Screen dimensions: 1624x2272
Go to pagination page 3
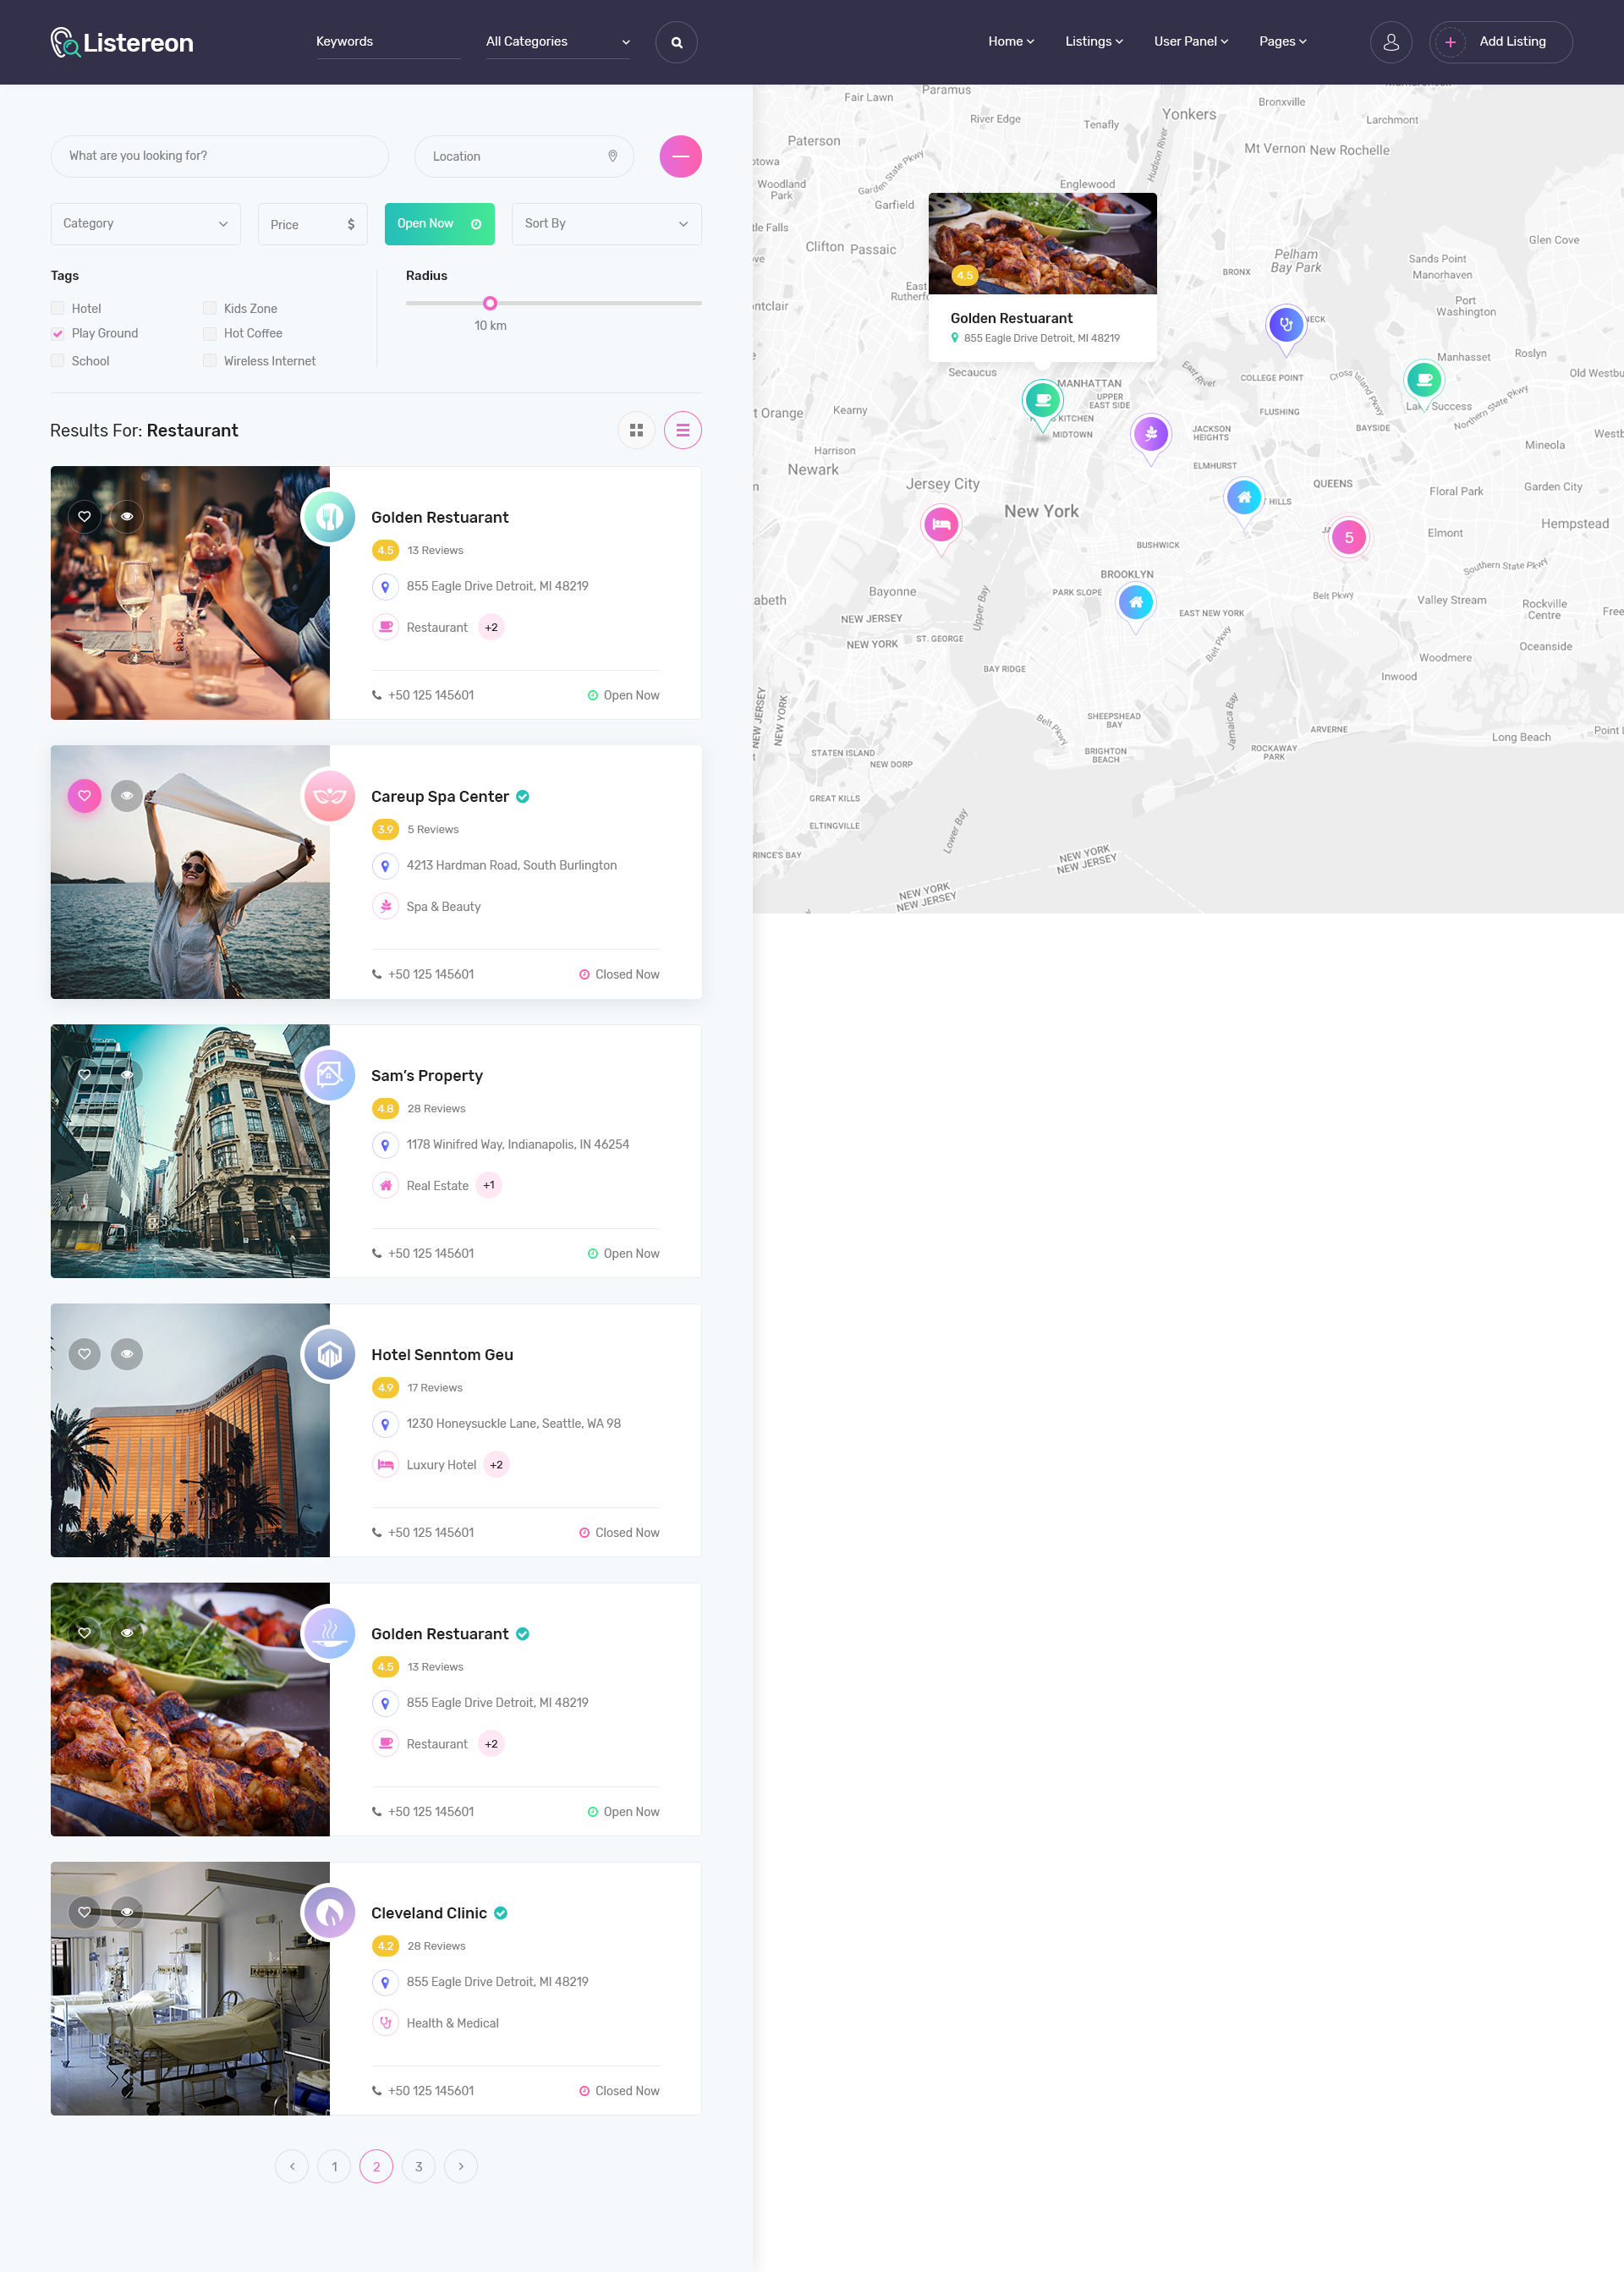click(x=418, y=2166)
